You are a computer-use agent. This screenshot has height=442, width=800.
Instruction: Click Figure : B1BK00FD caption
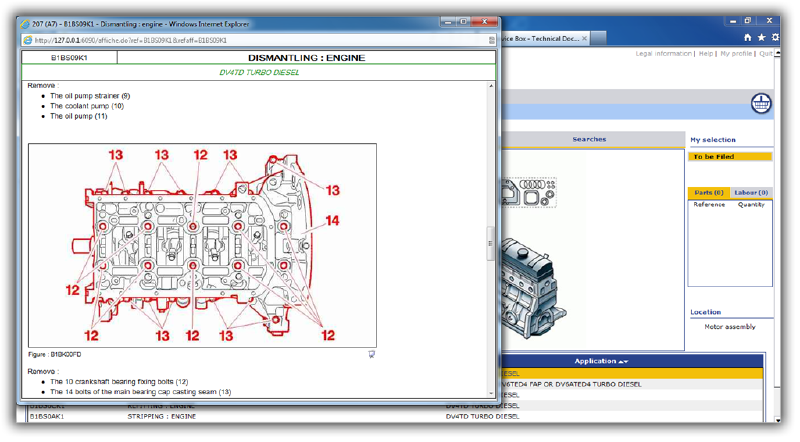(55, 354)
